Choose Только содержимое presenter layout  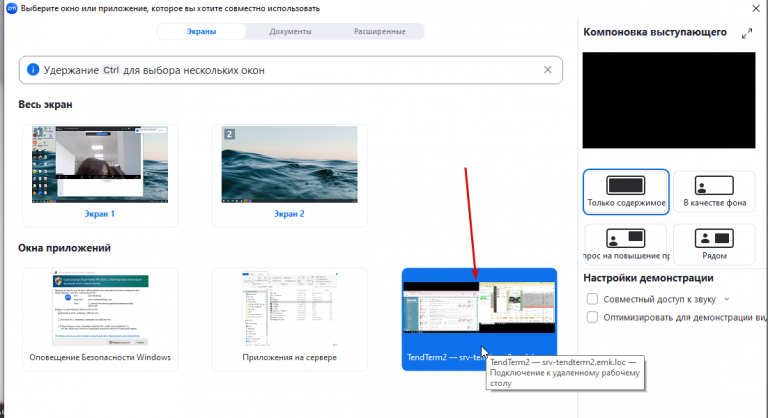626,192
